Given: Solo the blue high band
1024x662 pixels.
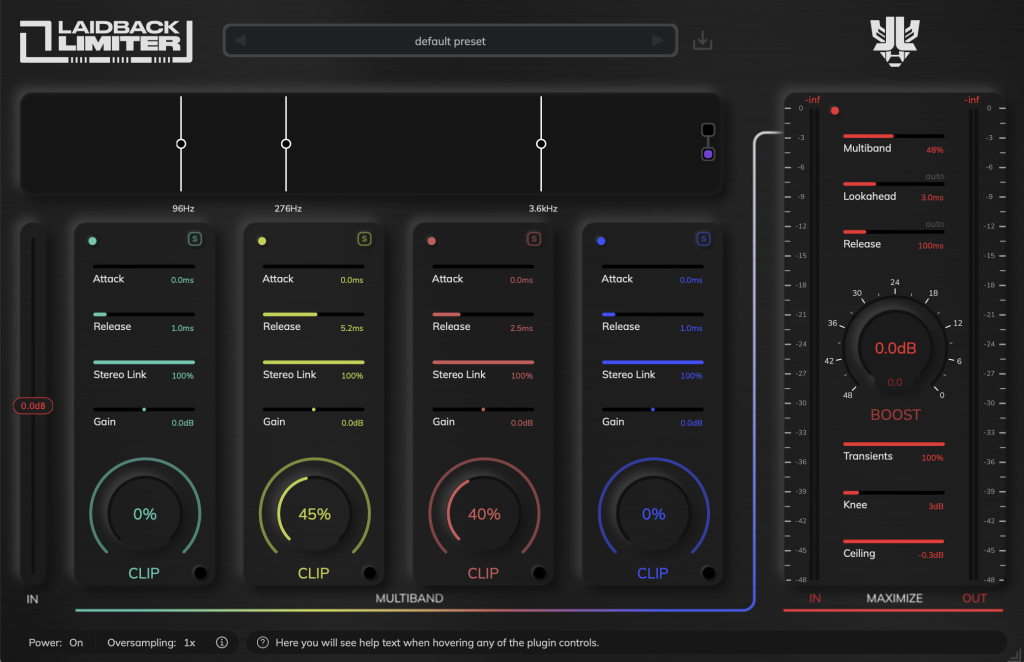Looking at the screenshot, I should [x=703, y=239].
